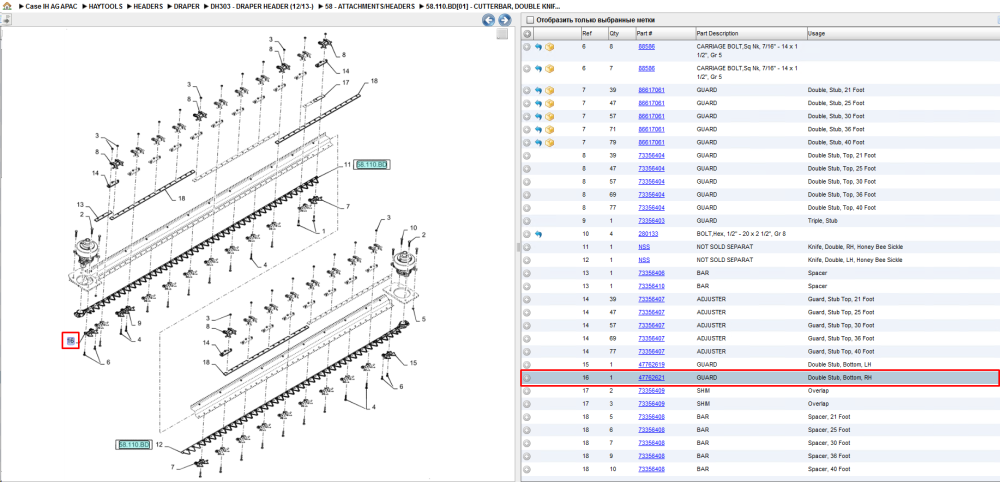Viewport: 1000px width, 482px height.
Task: Open kit box icon for carriage bolt qty 7
Action: pyautogui.click(x=549, y=68)
